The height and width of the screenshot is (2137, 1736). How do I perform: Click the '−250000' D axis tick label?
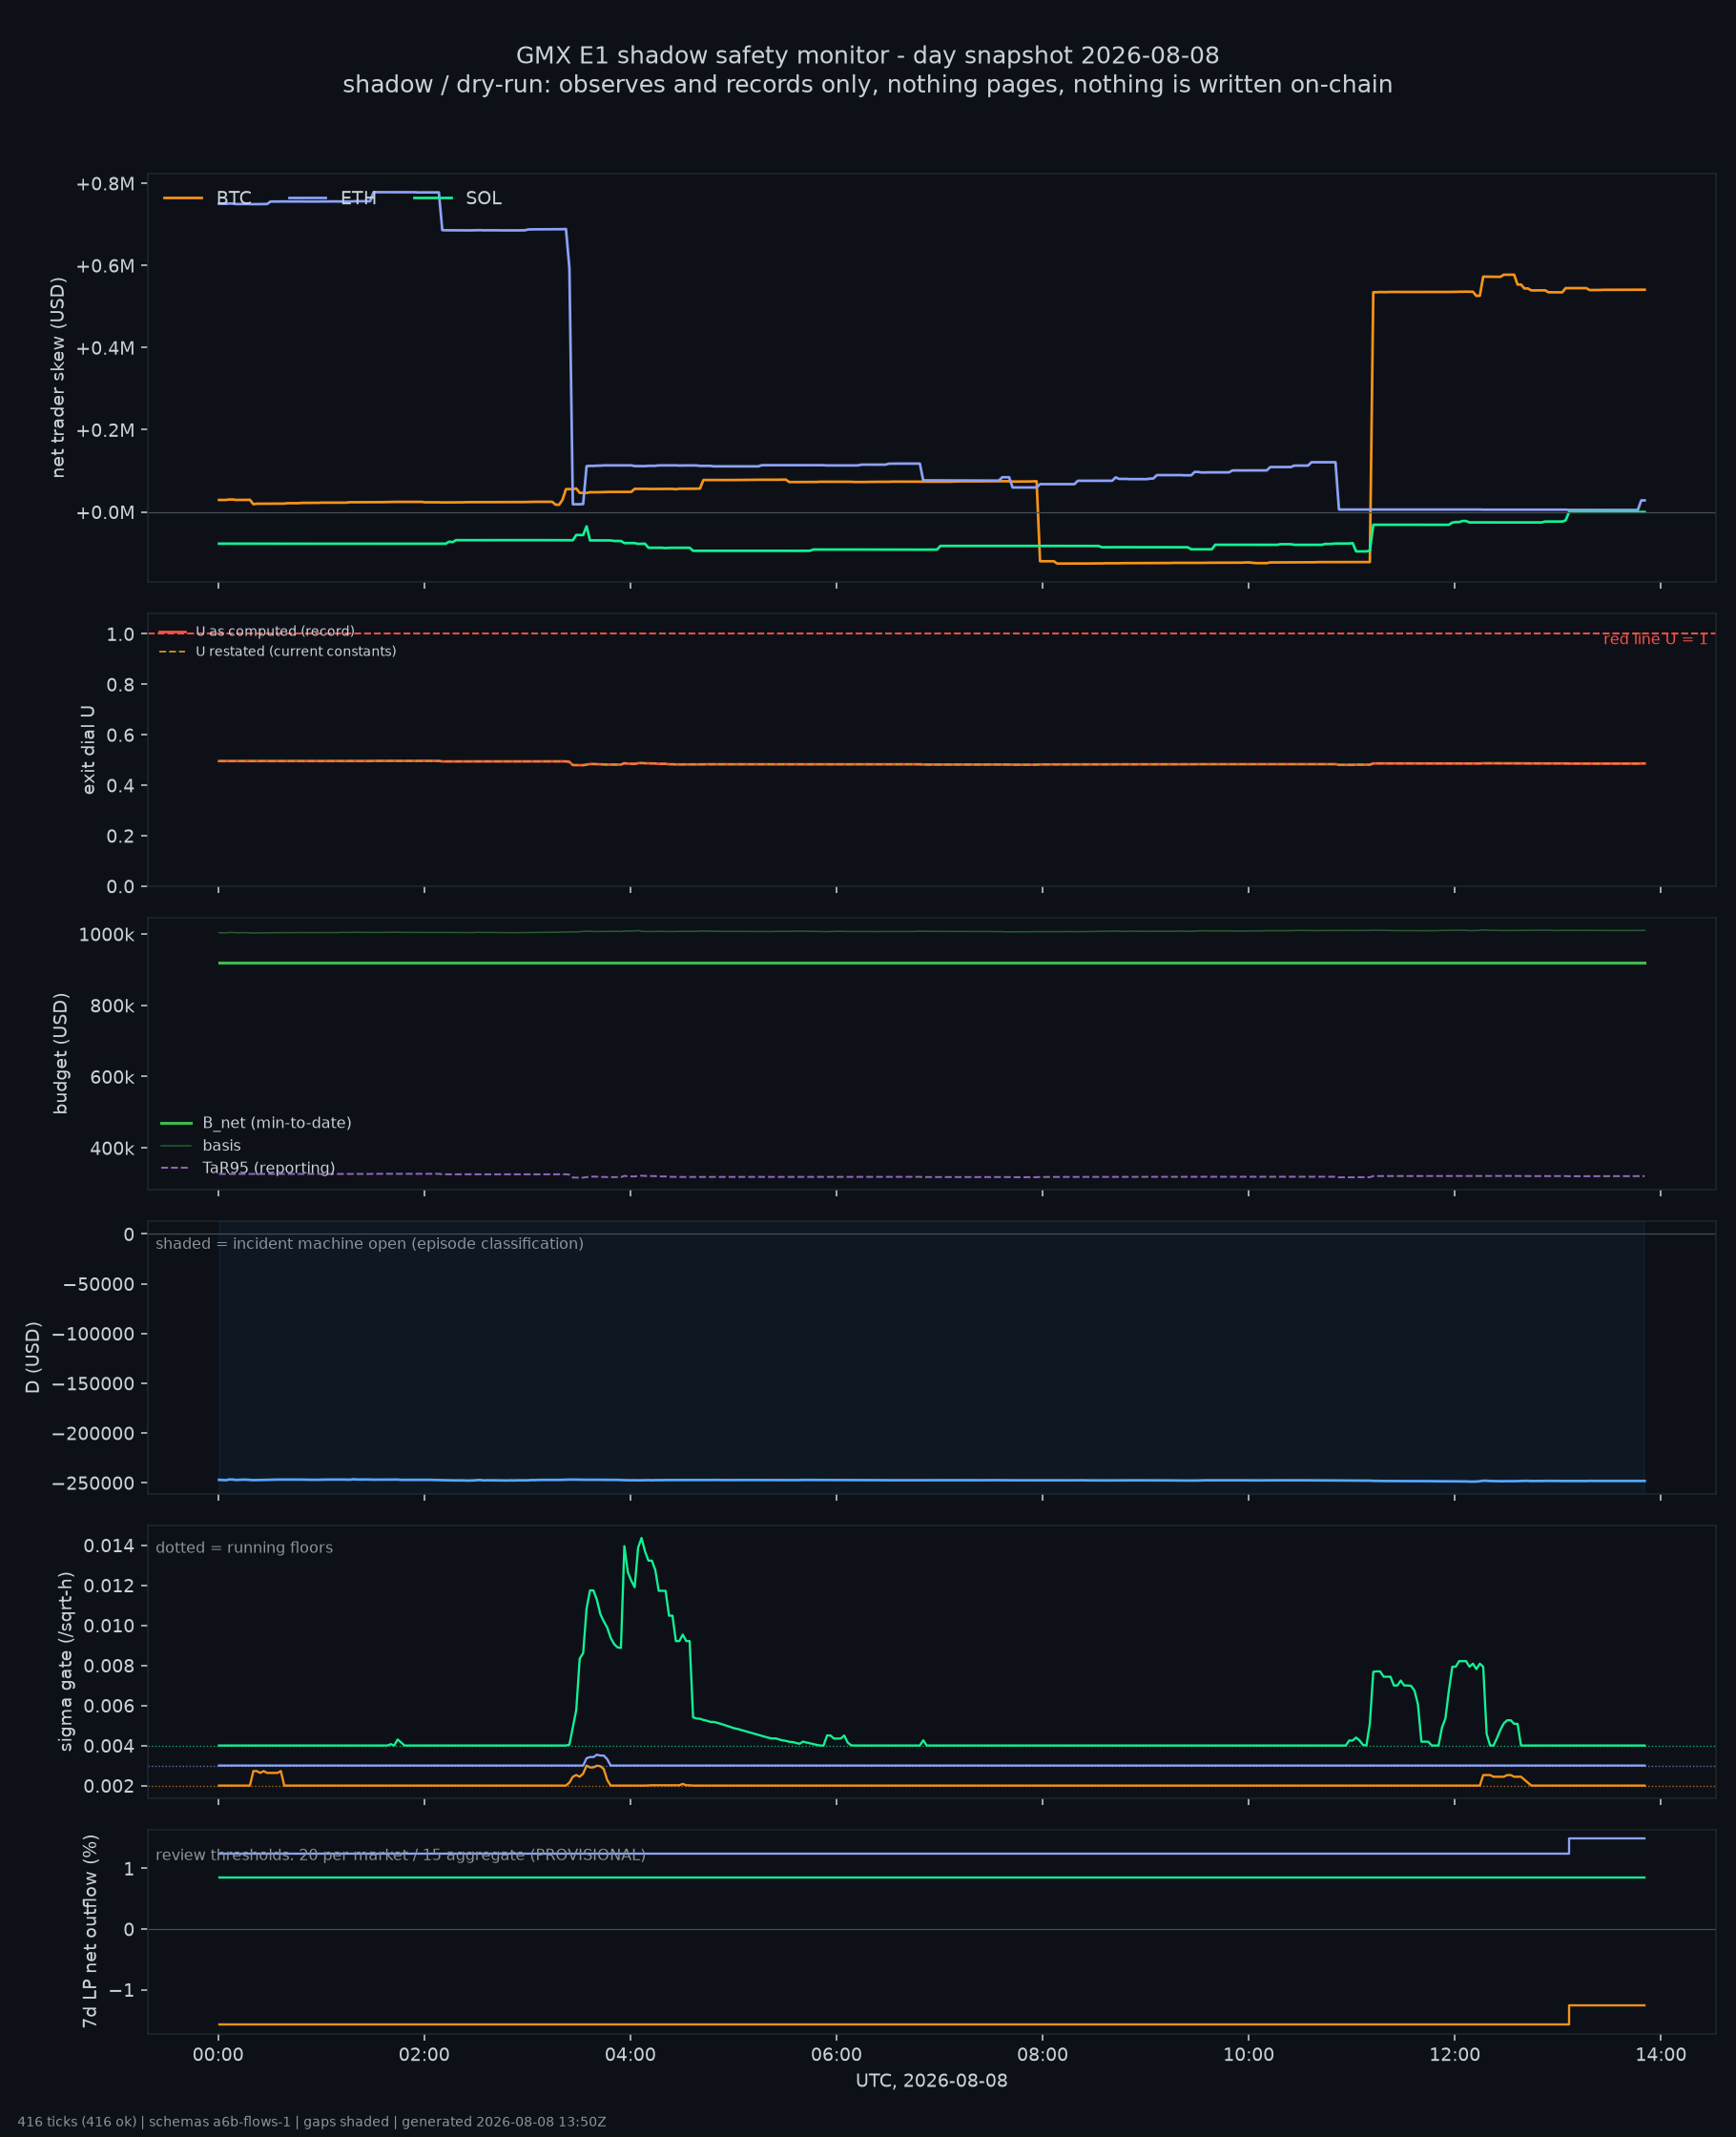tap(93, 1483)
